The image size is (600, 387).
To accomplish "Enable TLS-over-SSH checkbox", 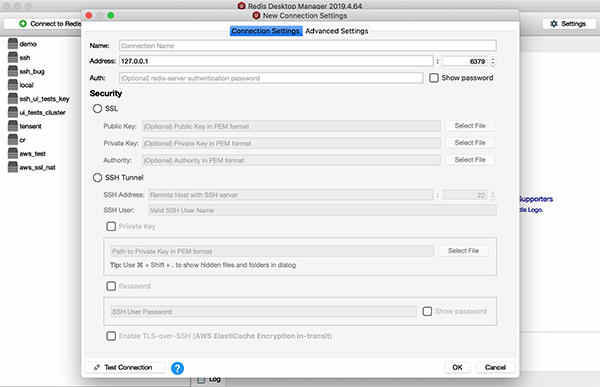I will [x=111, y=336].
